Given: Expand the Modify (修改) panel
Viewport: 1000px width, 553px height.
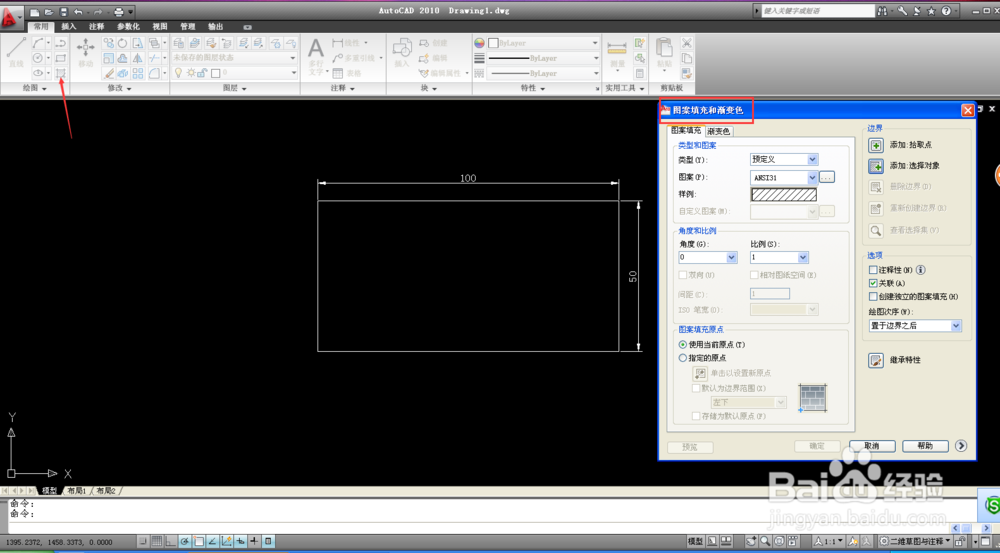Looking at the screenshot, I should tap(119, 88).
